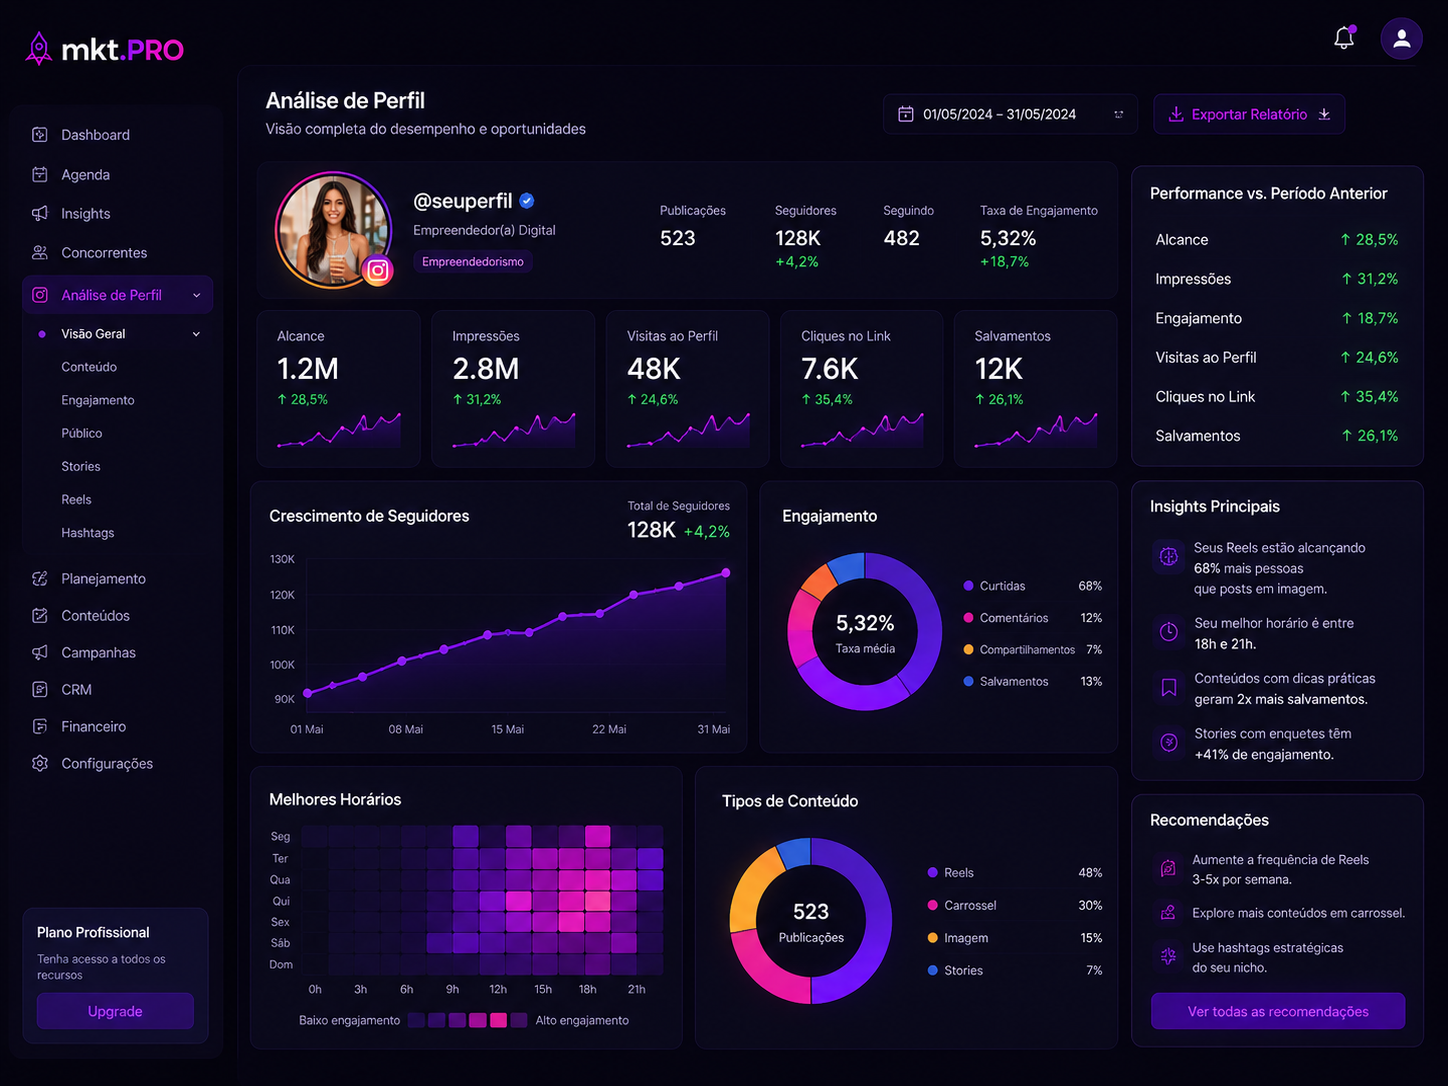Click the verified badge next to @seuperfil
Screen dimensions: 1448x1086
point(527,201)
